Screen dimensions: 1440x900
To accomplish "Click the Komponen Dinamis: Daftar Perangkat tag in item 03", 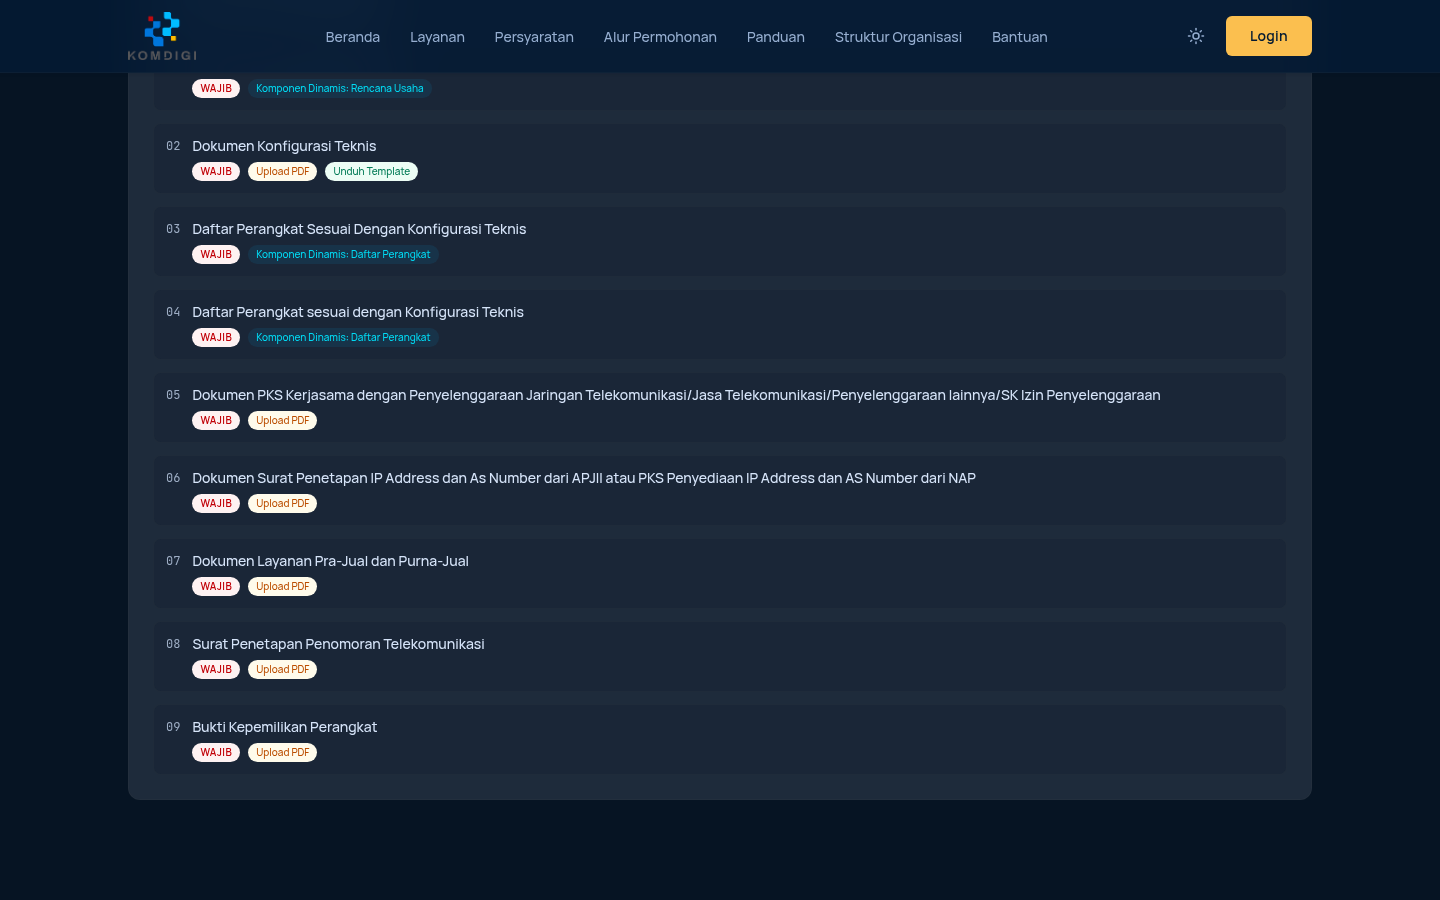I will tap(343, 255).
